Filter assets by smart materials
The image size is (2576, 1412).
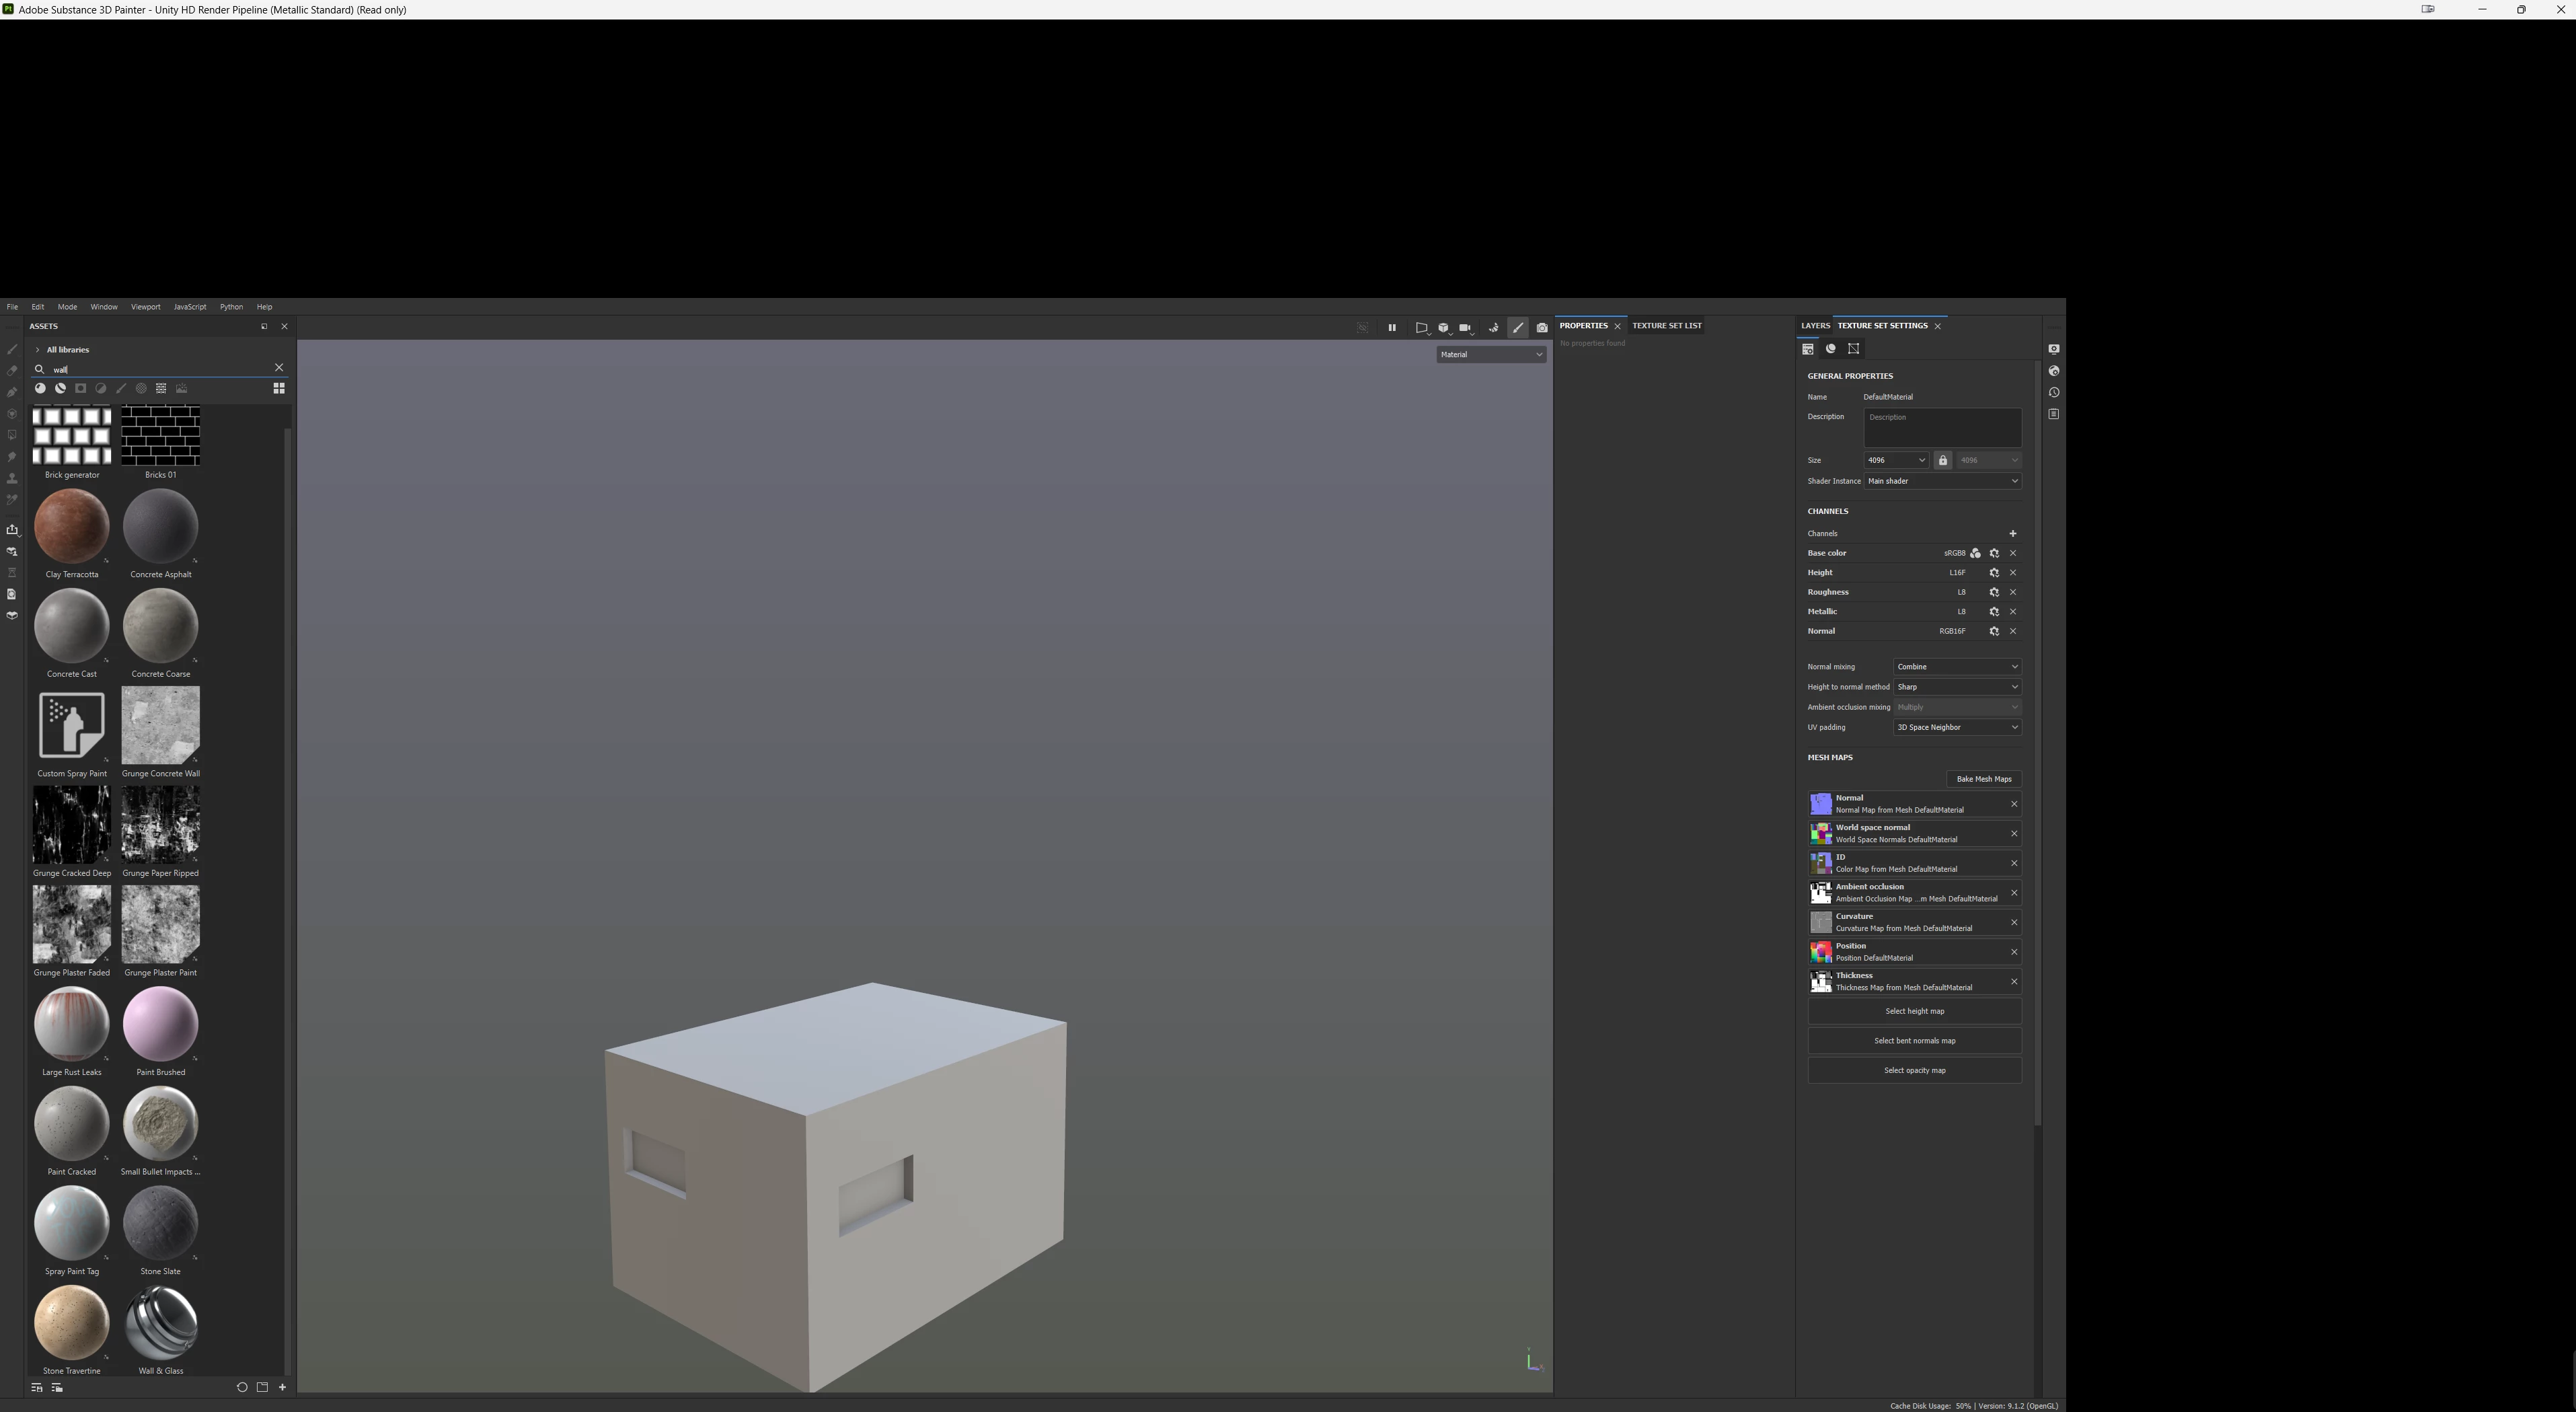point(60,389)
